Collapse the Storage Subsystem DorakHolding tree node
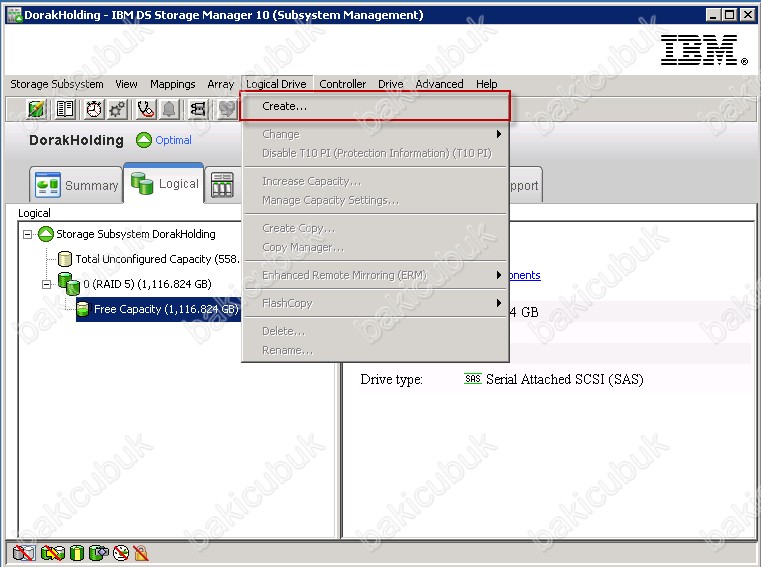Image resolution: width=761 pixels, height=567 pixels. click(28, 234)
